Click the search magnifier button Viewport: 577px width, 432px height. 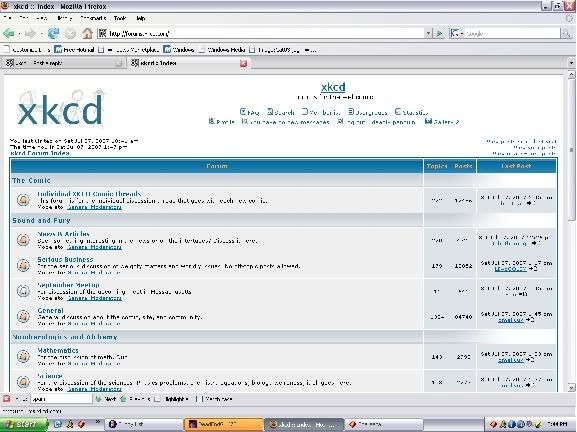[566, 33]
